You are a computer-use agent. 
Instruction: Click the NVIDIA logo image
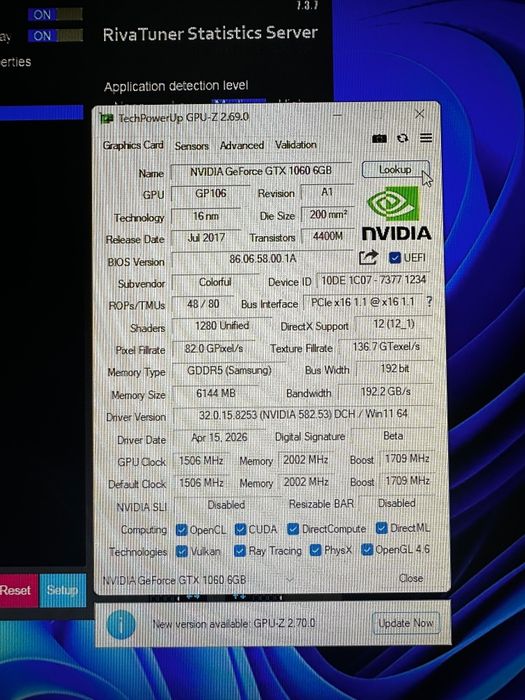click(396, 214)
